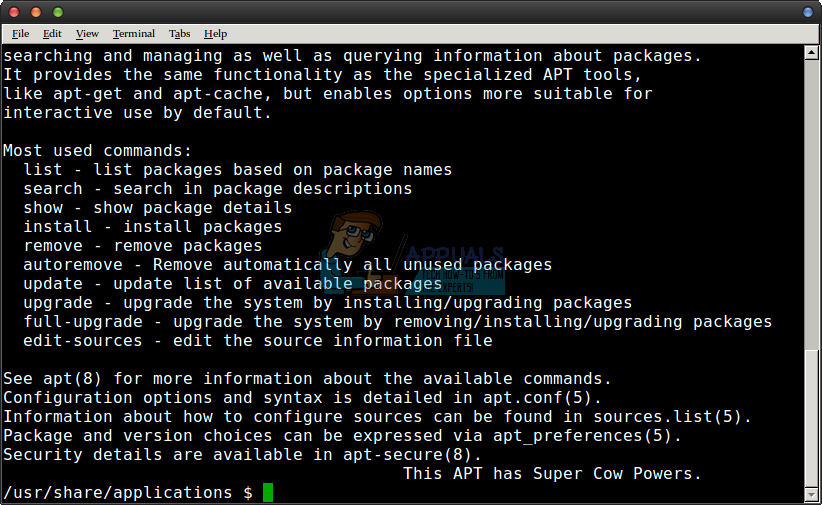Click the 'full-upgrade' command line
822x505 pixels.
click(397, 321)
